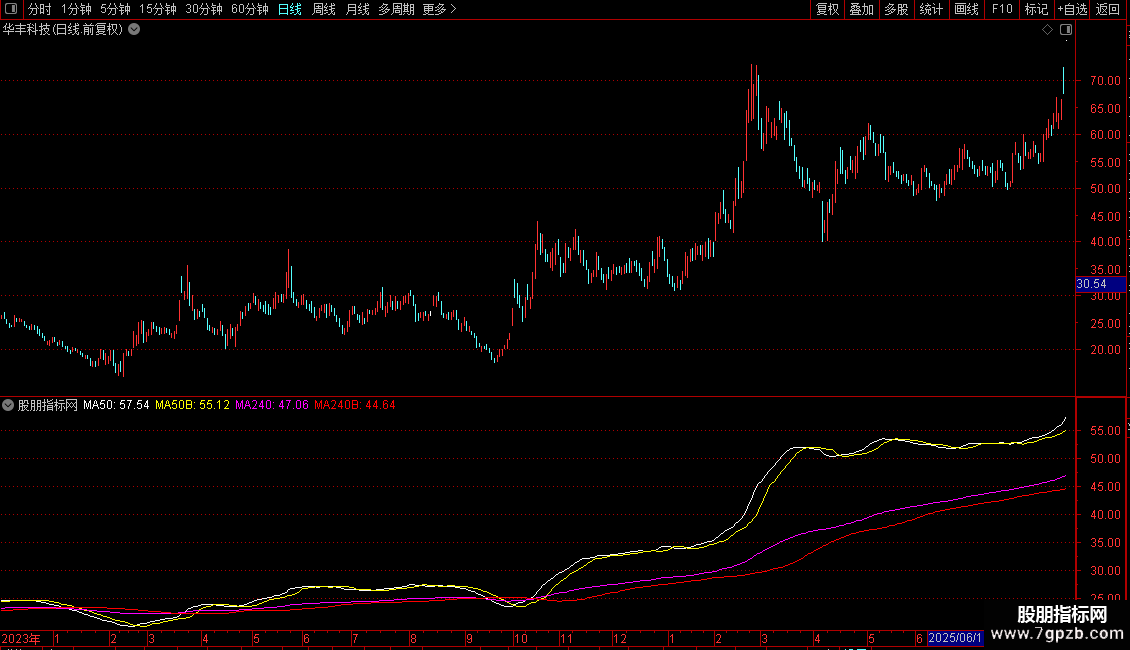This screenshot has height=650, width=1130.
Task: Switch to the 分时 intraday tab
Action: (39, 9)
